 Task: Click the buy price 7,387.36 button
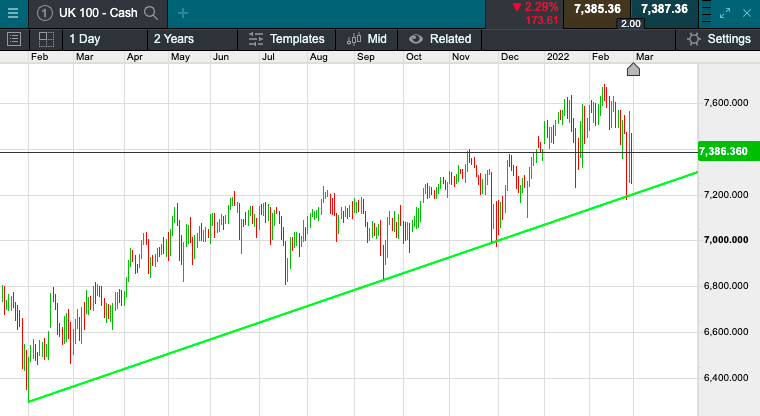[664, 9]
